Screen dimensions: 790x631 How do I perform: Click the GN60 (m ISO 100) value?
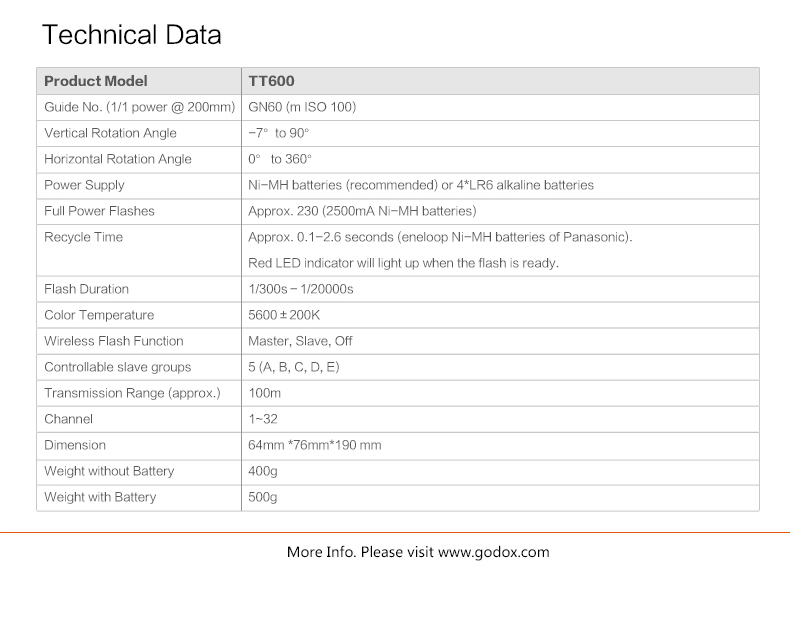302,107
